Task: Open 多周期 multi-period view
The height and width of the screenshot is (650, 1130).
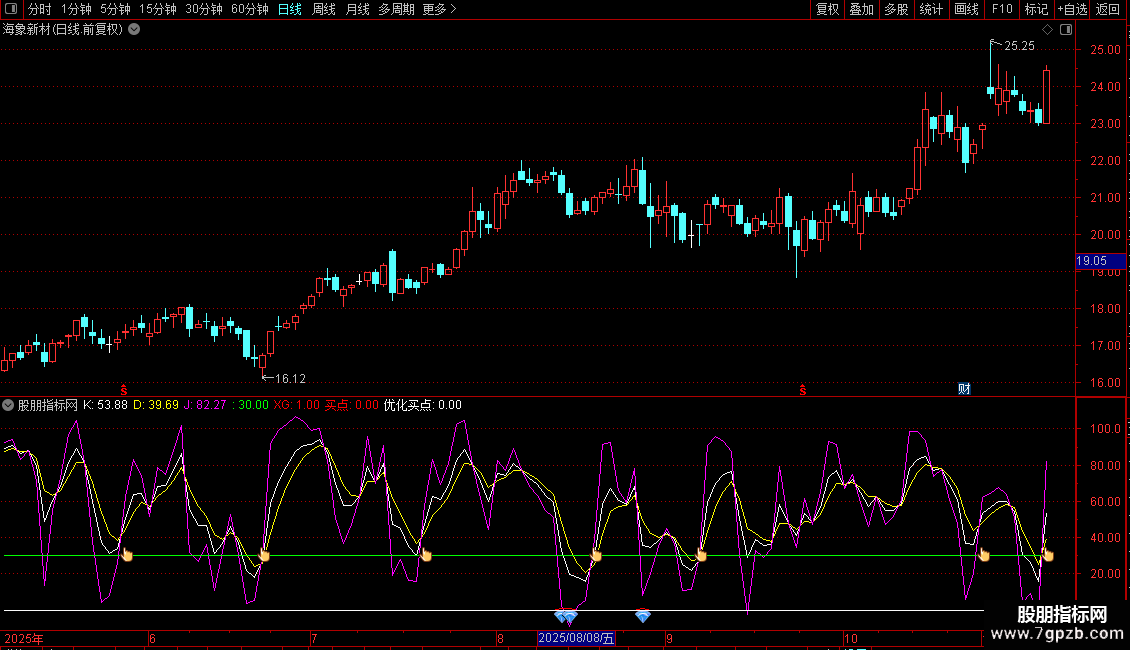Action: pos(396,9)
